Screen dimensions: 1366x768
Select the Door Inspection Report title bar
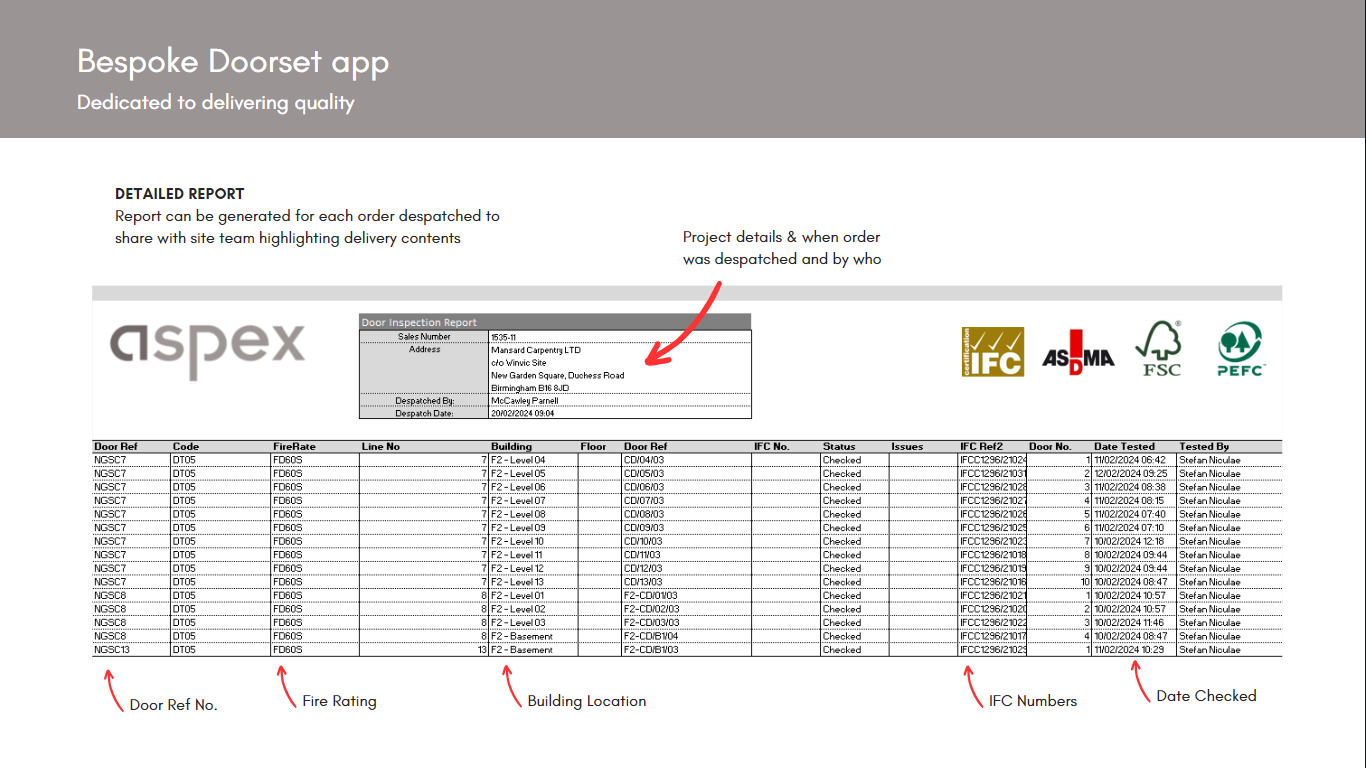(x=555, y=322)
